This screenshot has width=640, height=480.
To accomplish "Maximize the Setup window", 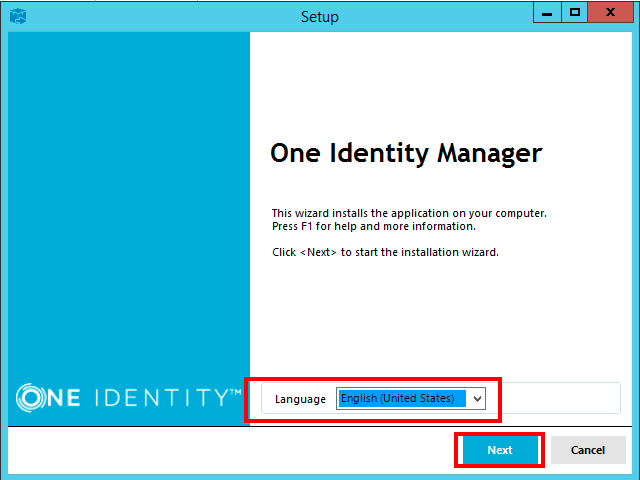I will 575,13.
